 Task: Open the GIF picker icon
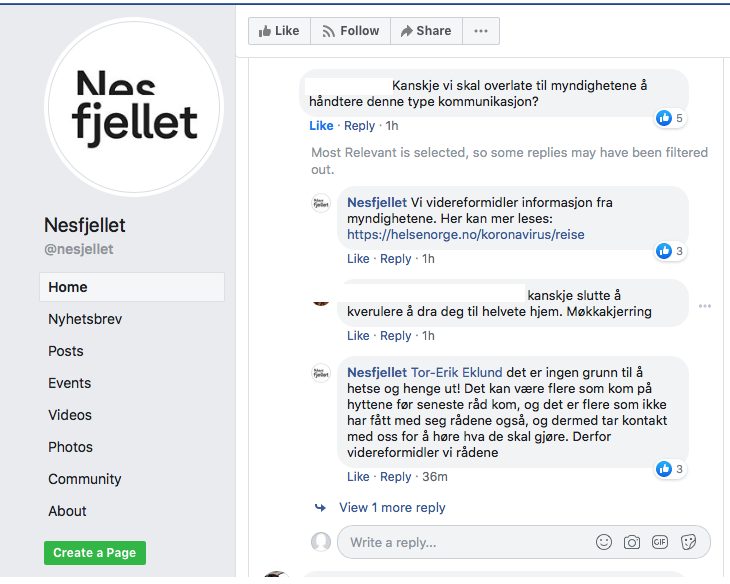click(x=660, y=542)
